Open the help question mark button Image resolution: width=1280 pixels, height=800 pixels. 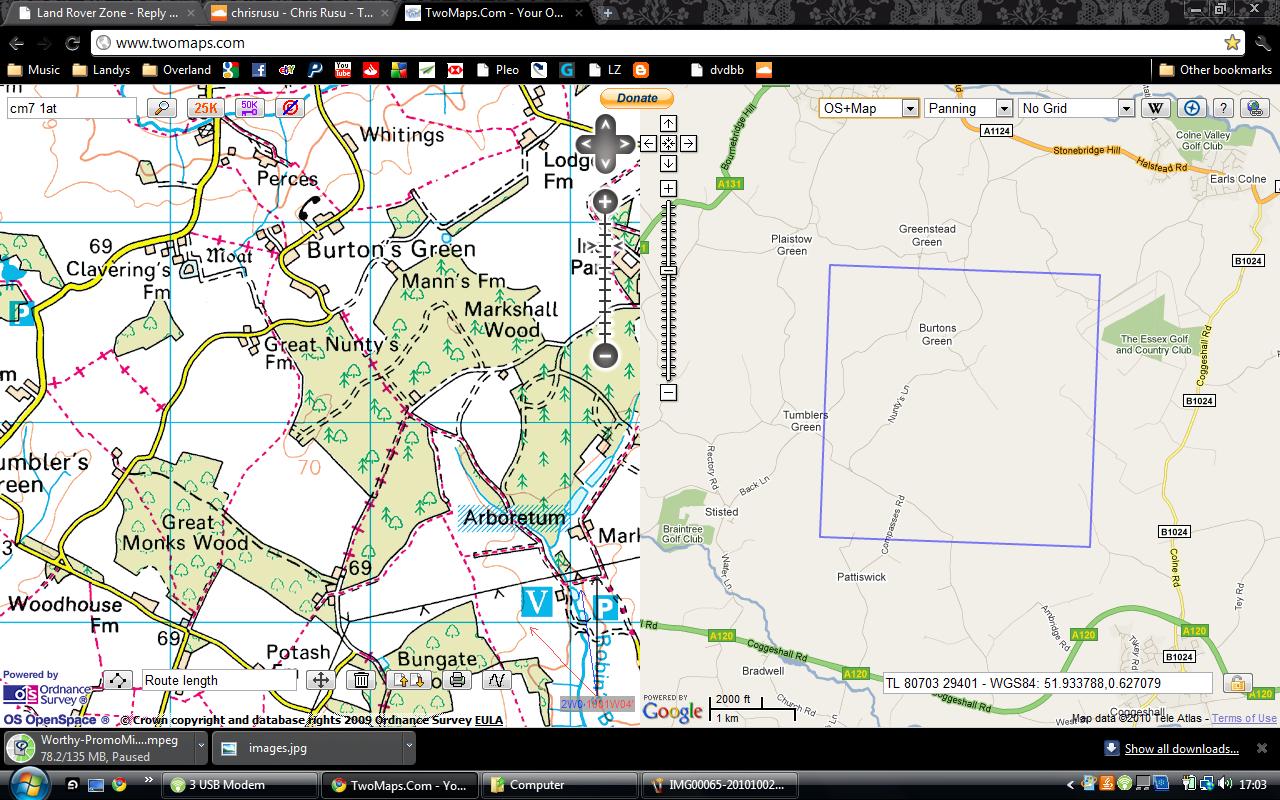coord(1222,108)
